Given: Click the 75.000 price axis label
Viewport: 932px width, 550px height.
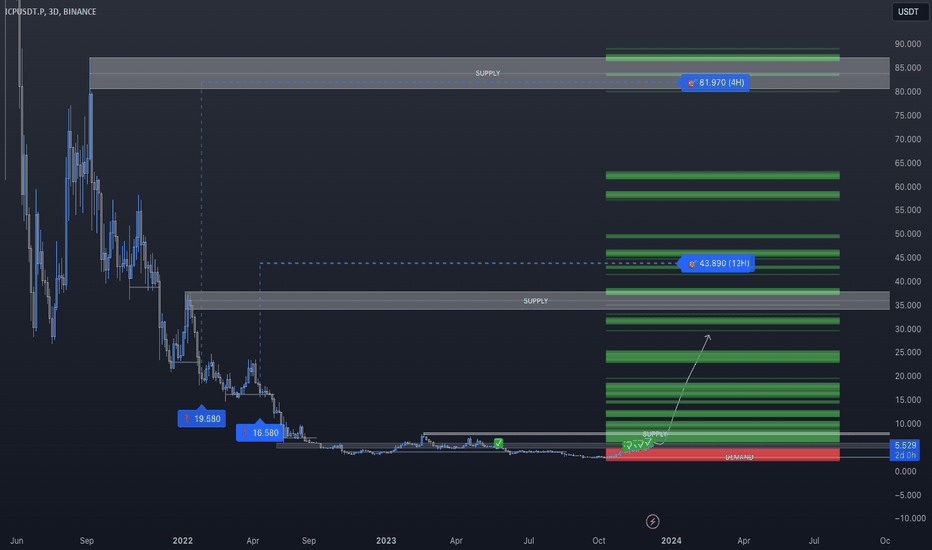Looking at the screenshot, I should coord(908,115).
